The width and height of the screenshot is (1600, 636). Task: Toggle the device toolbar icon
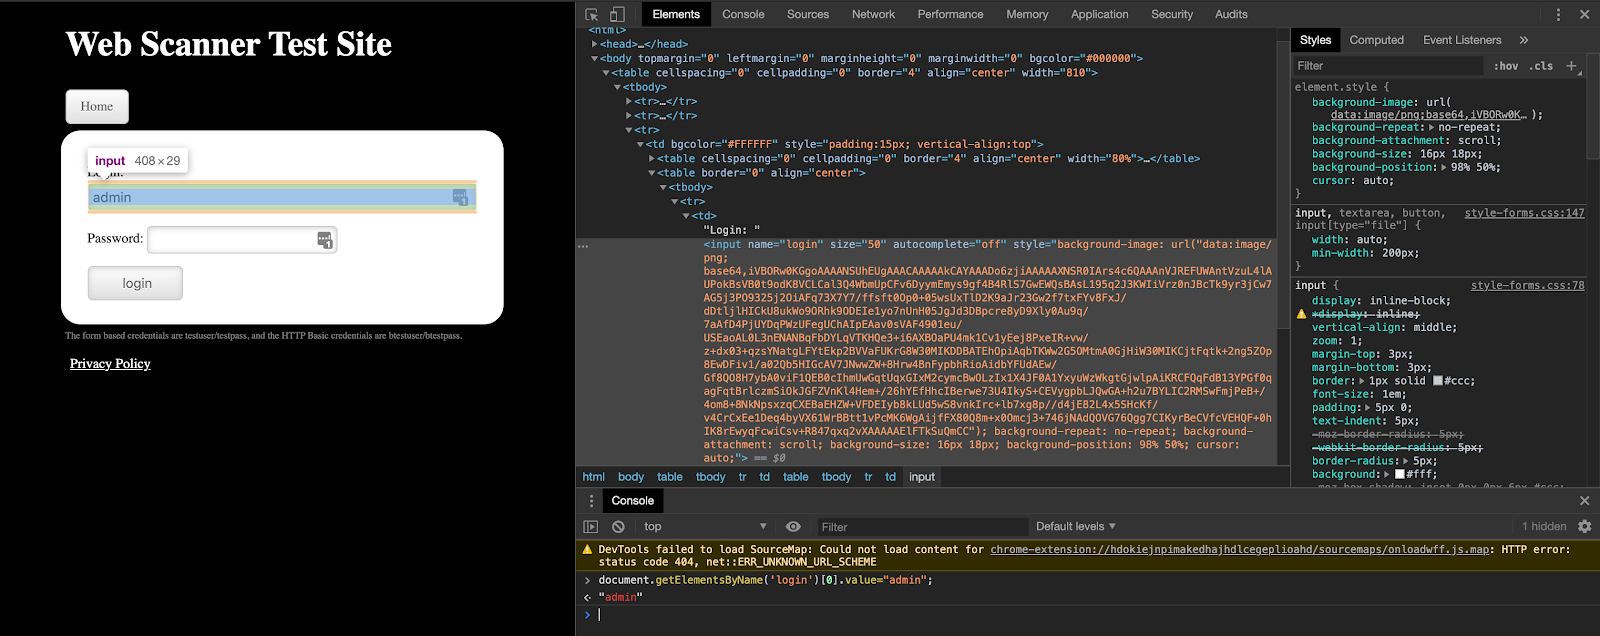pos(617,14)
